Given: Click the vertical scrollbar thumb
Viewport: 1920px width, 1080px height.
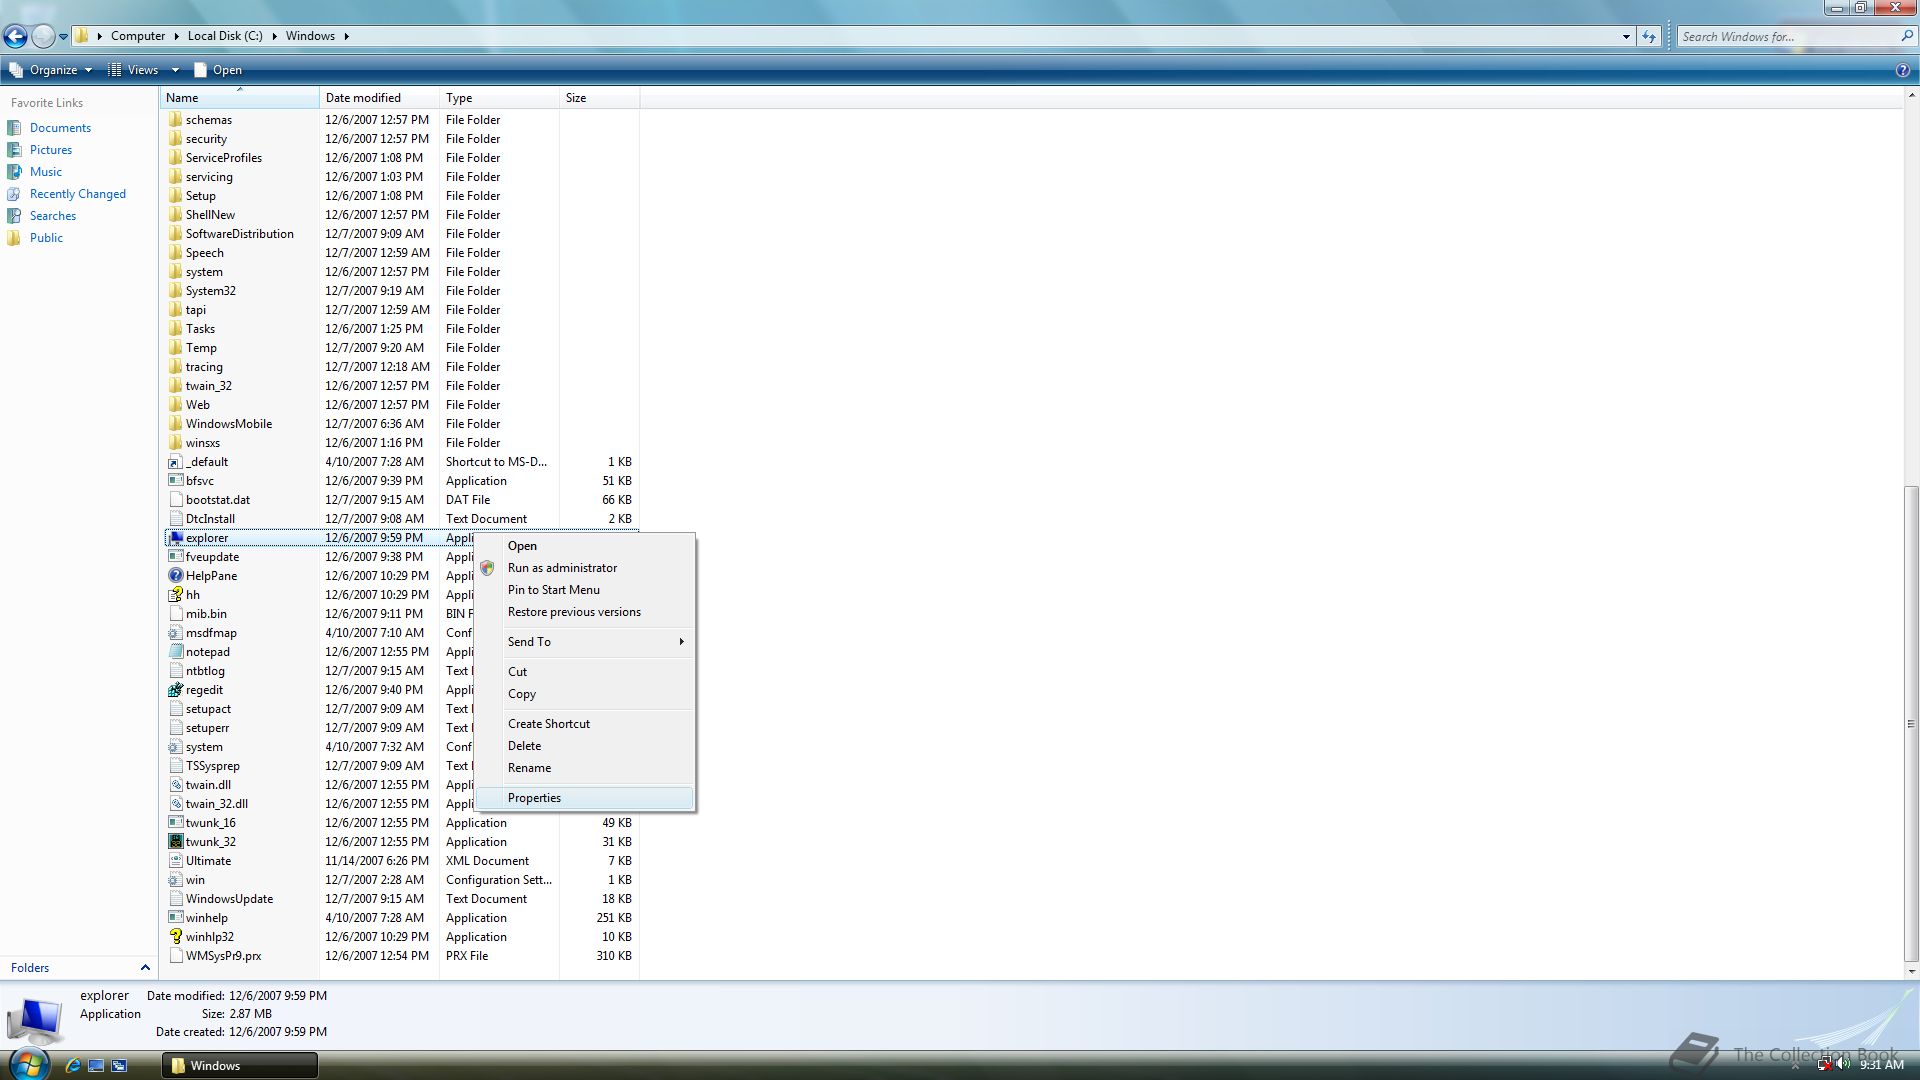Looking at the screenshot, I should (x=1911, y=723).
